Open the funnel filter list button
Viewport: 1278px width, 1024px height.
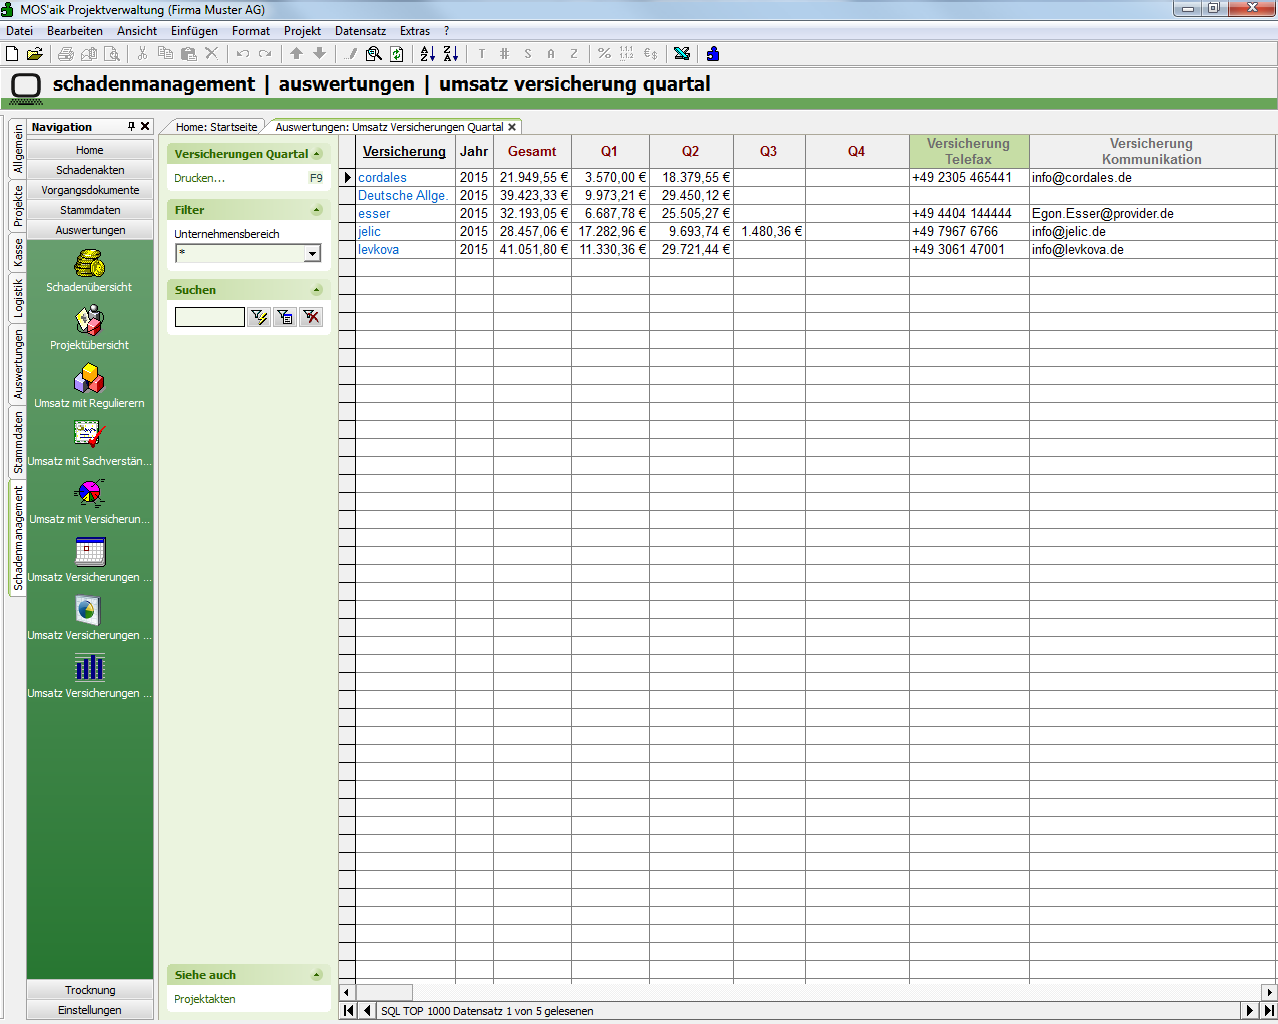[285, 317]
